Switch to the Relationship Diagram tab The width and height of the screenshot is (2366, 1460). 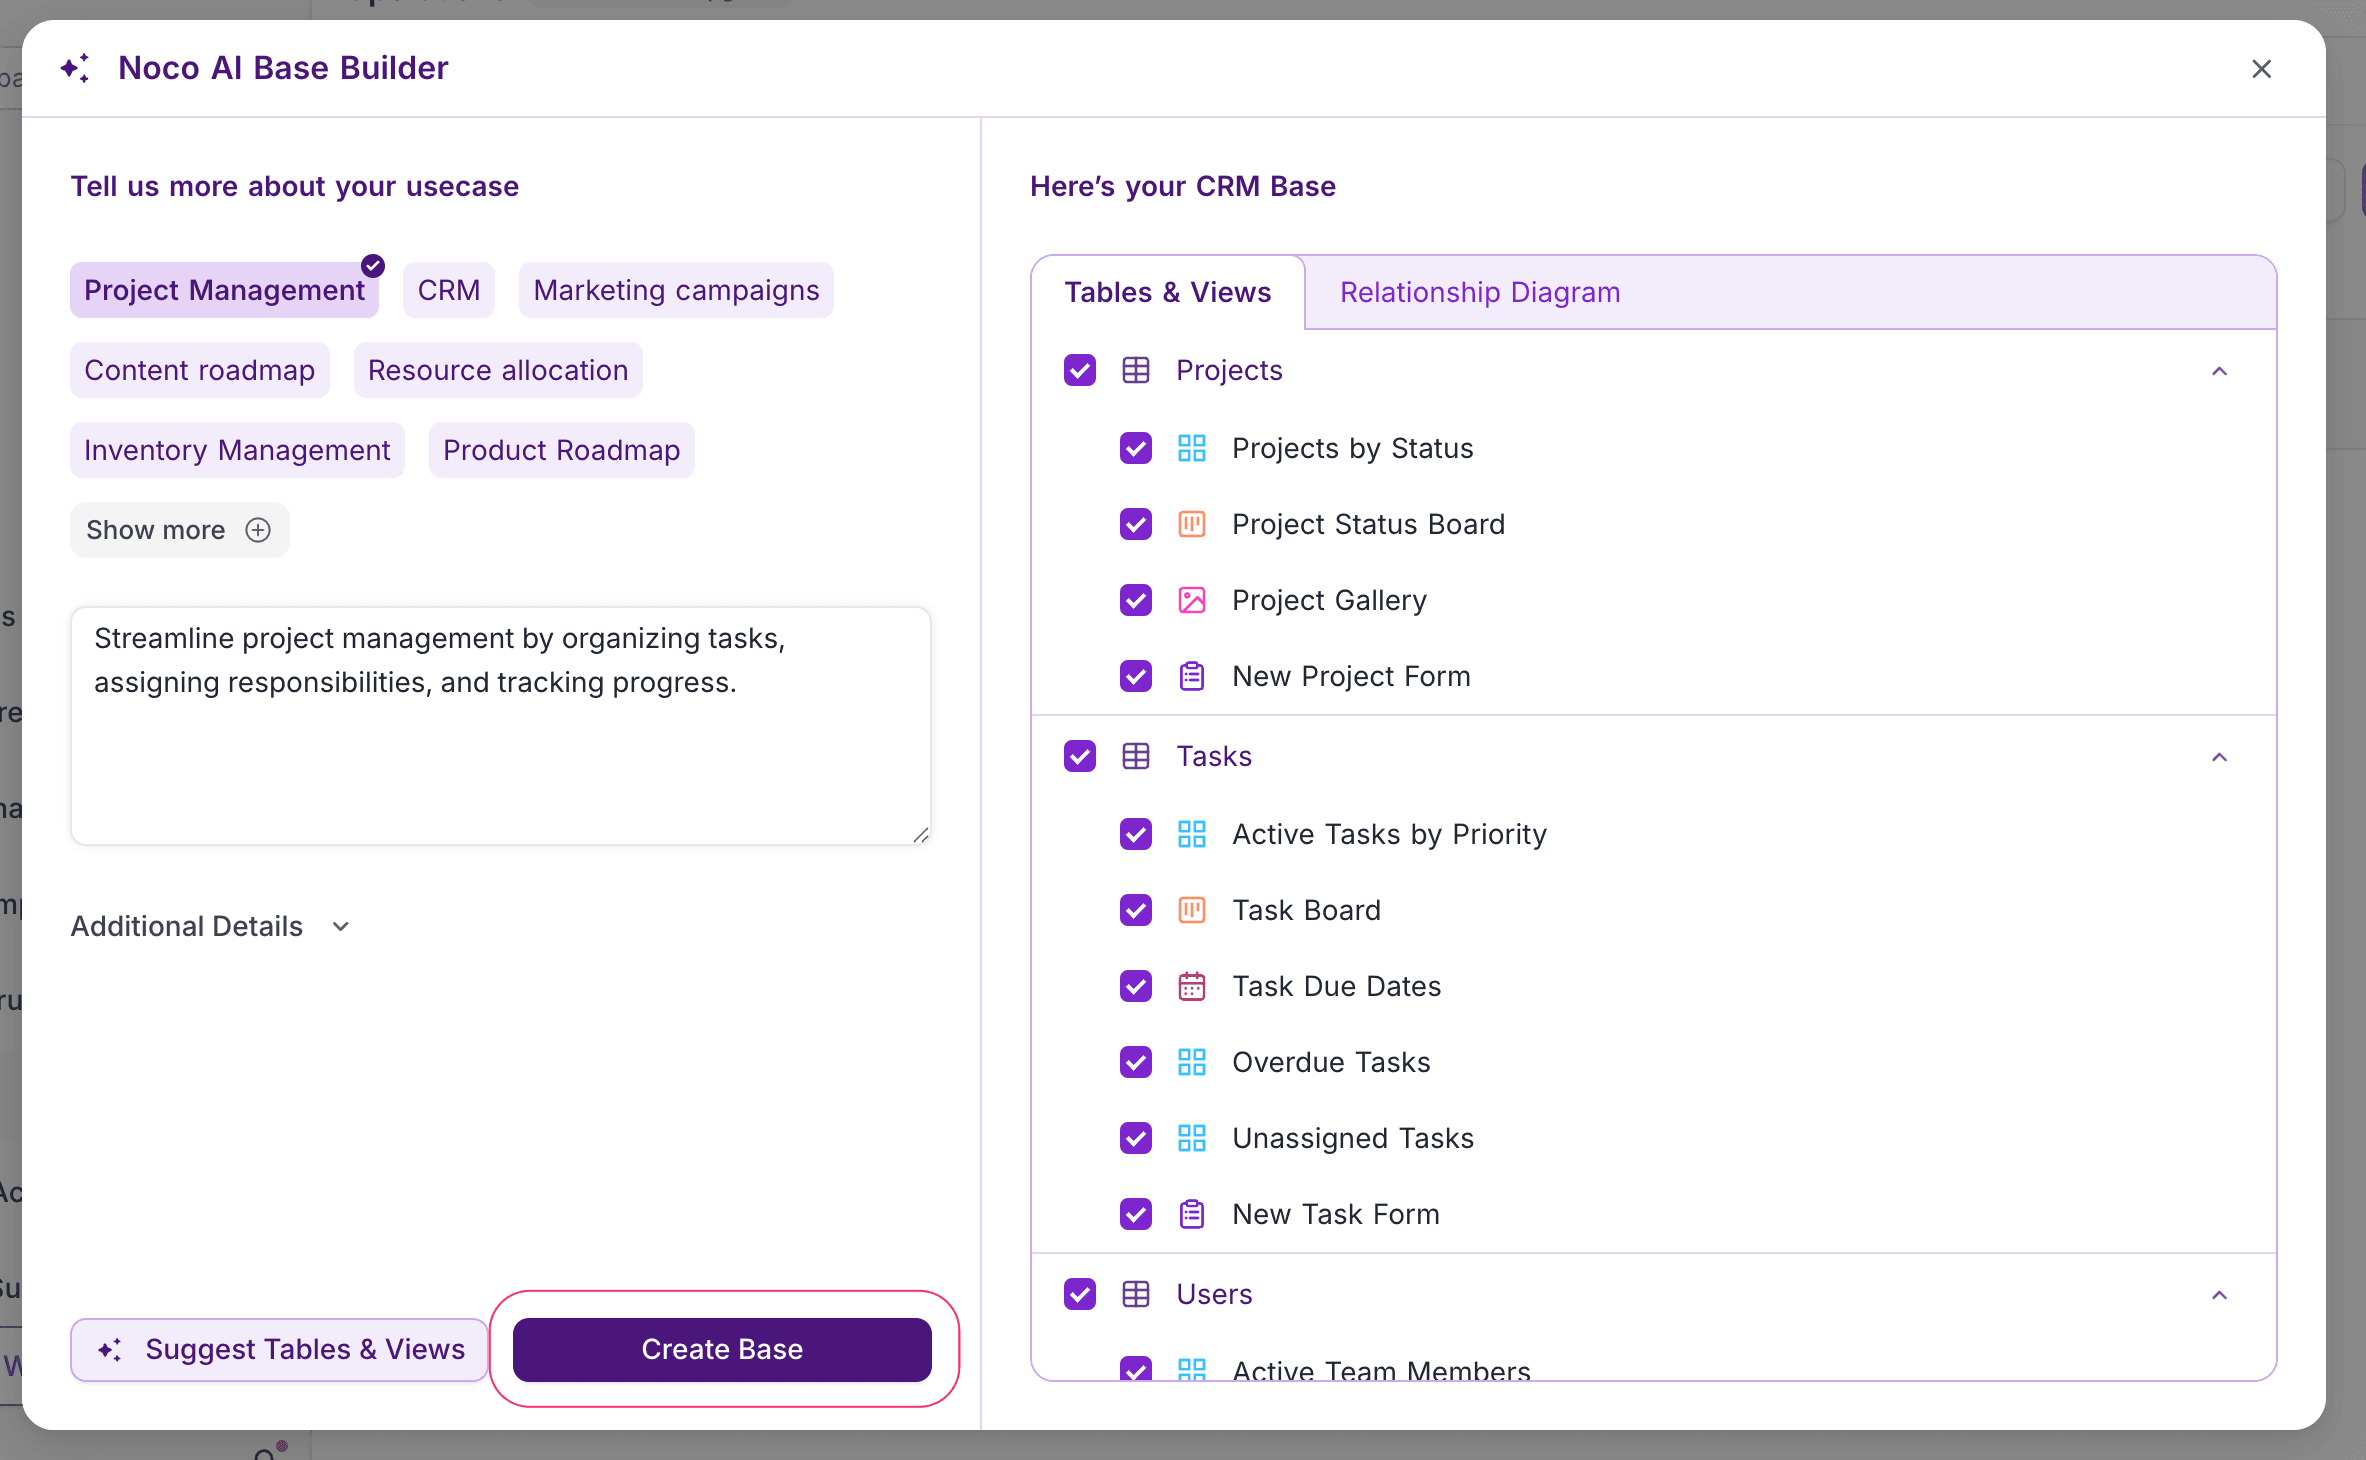coord(1479,292)
